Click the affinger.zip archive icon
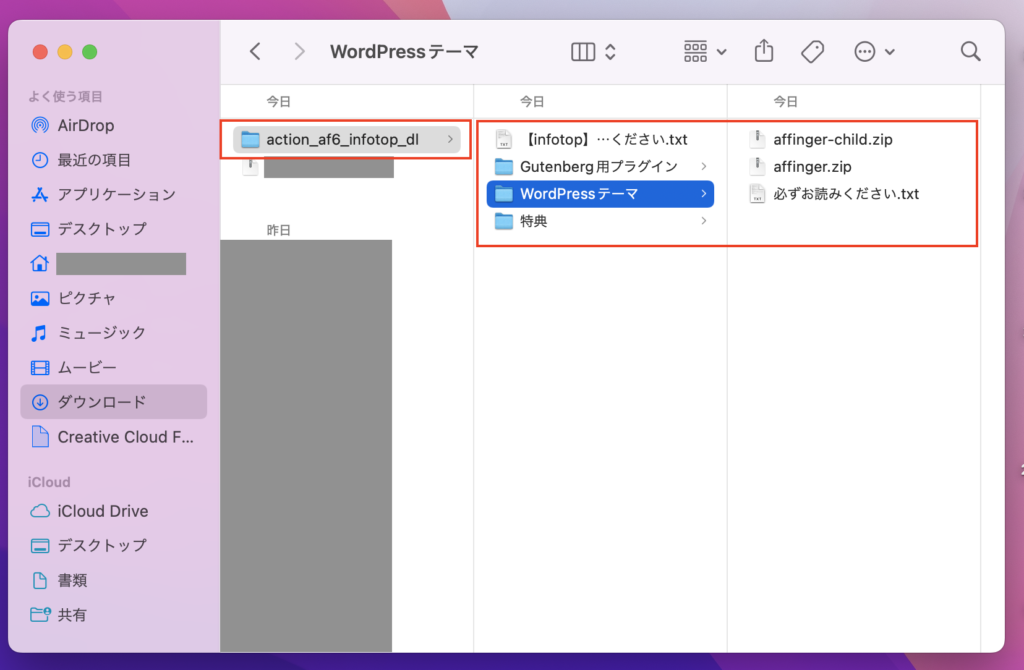 pos(757,167)
